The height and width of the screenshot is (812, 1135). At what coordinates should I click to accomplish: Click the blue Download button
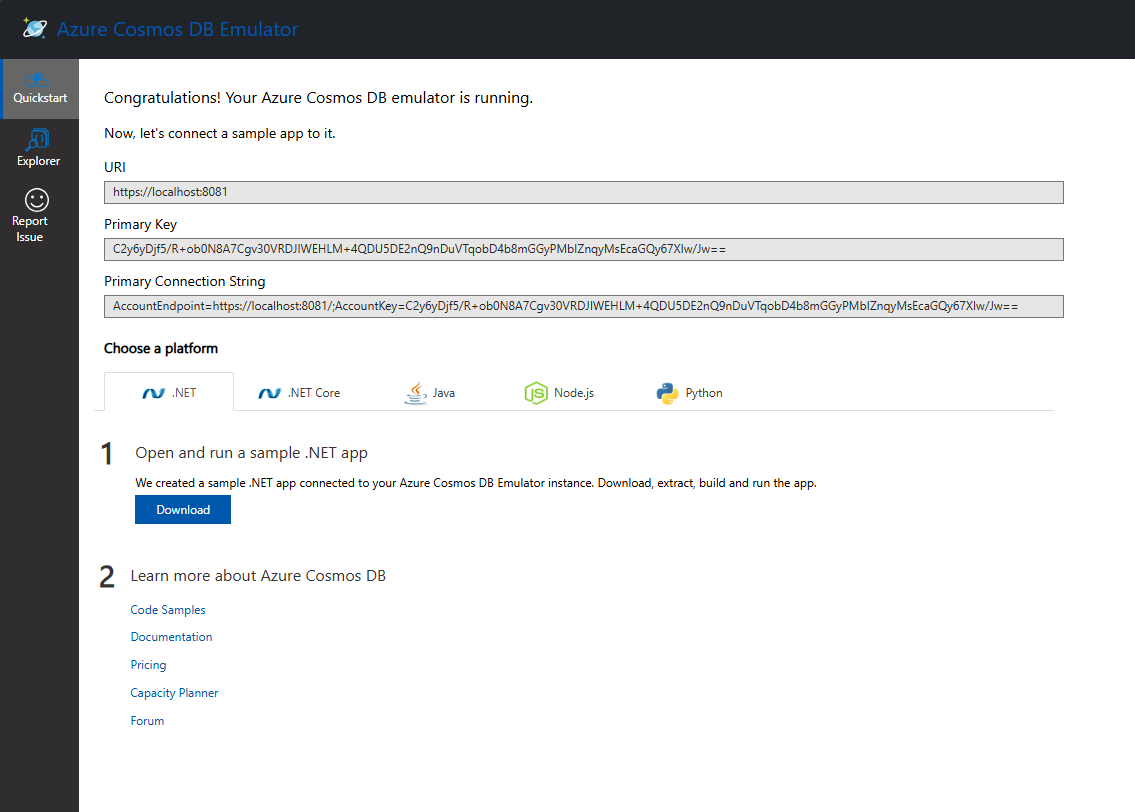(x=183, y=509)
